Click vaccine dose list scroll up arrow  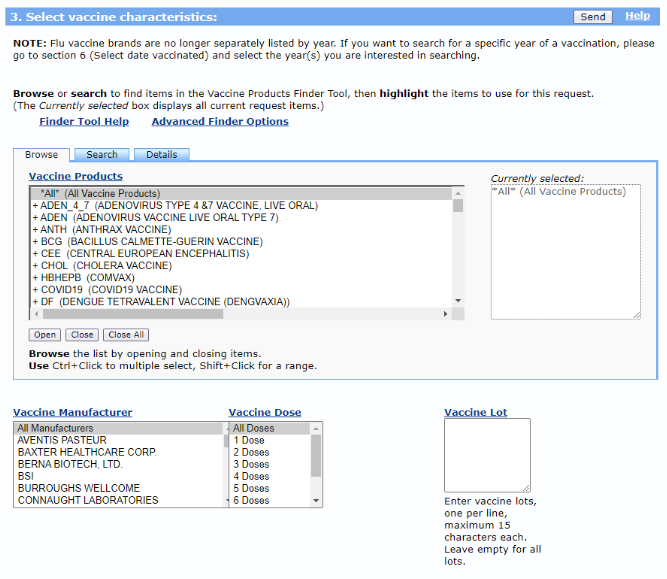coord(316,428)
